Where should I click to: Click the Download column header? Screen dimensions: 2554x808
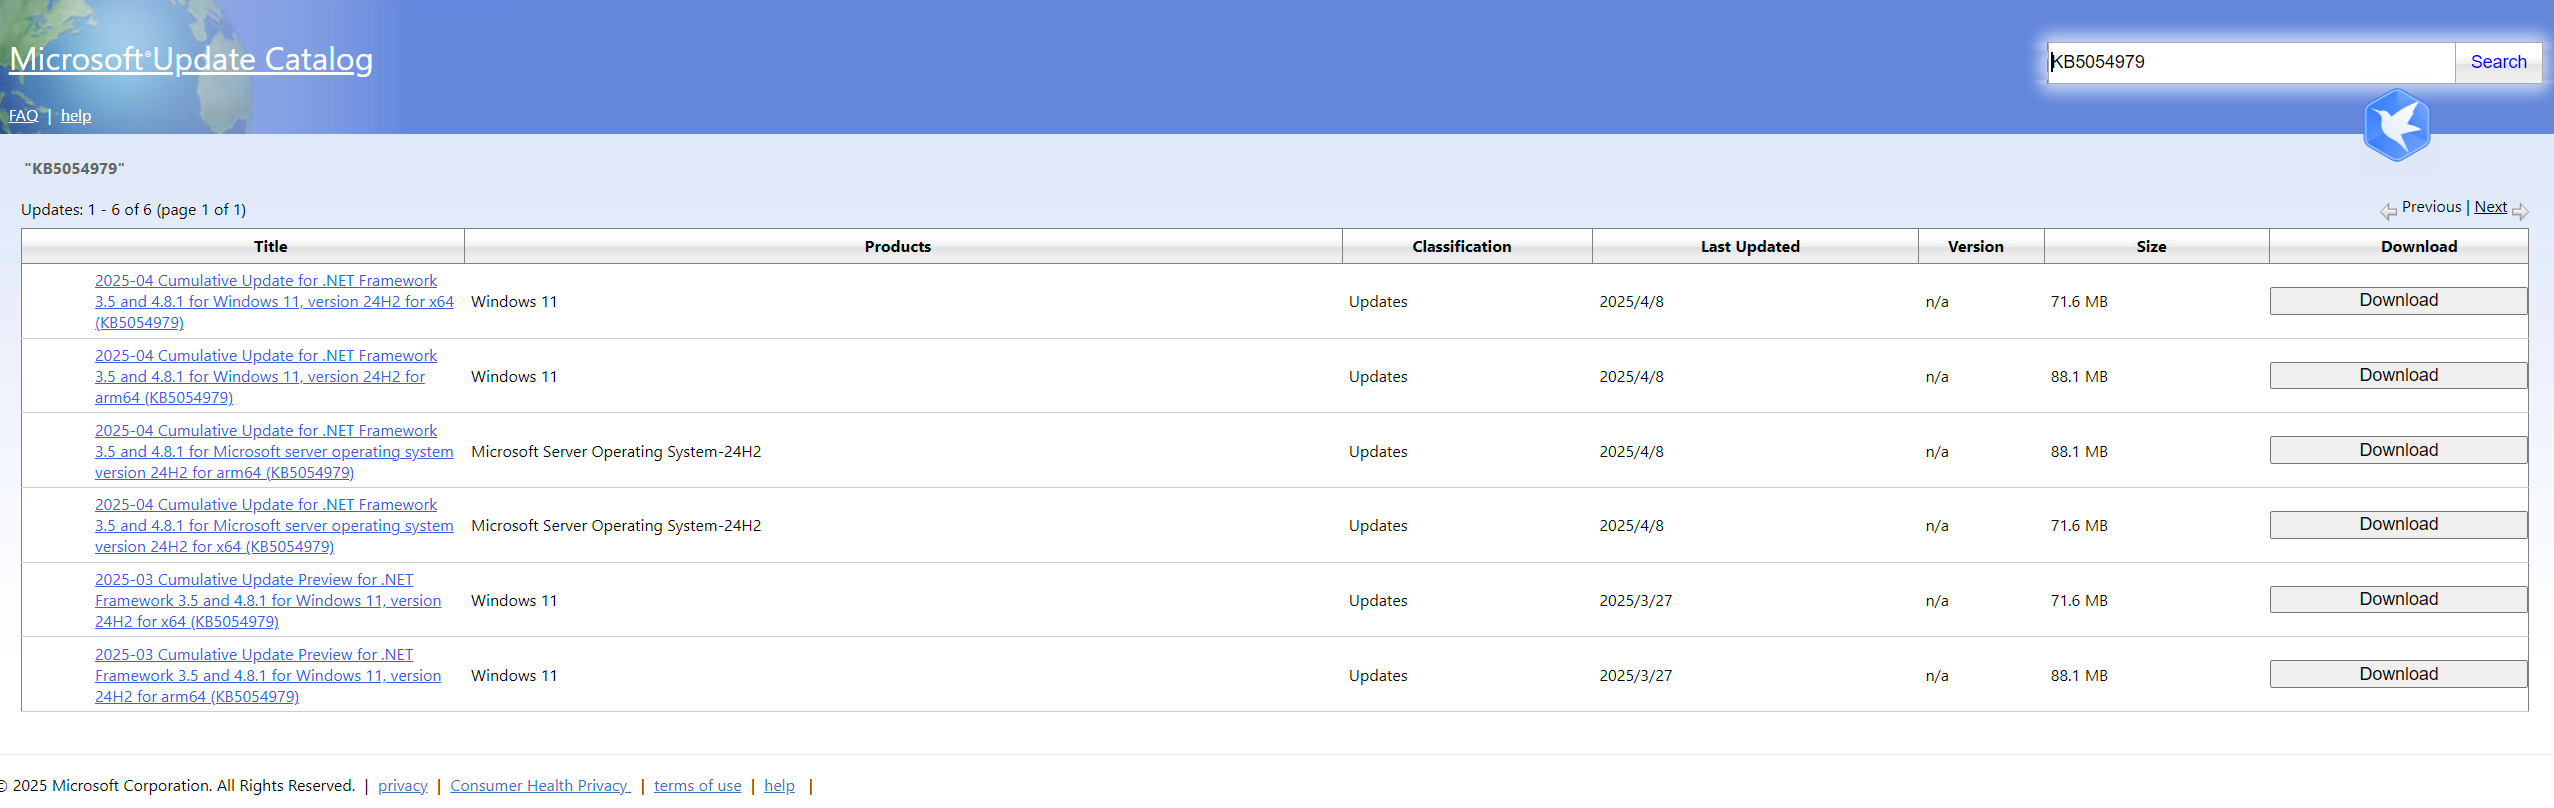2418,247
